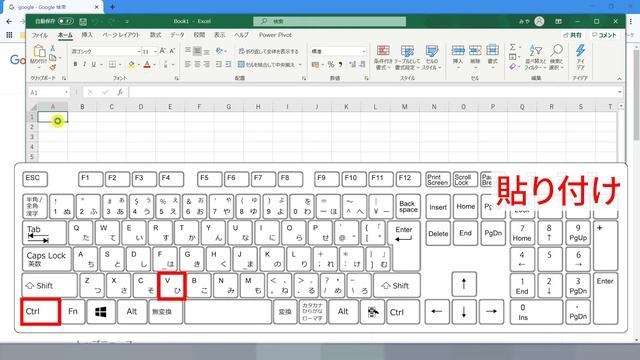Open the Power Pivot tab
This screenshot has width=640, height=360.
coord(275,35)
